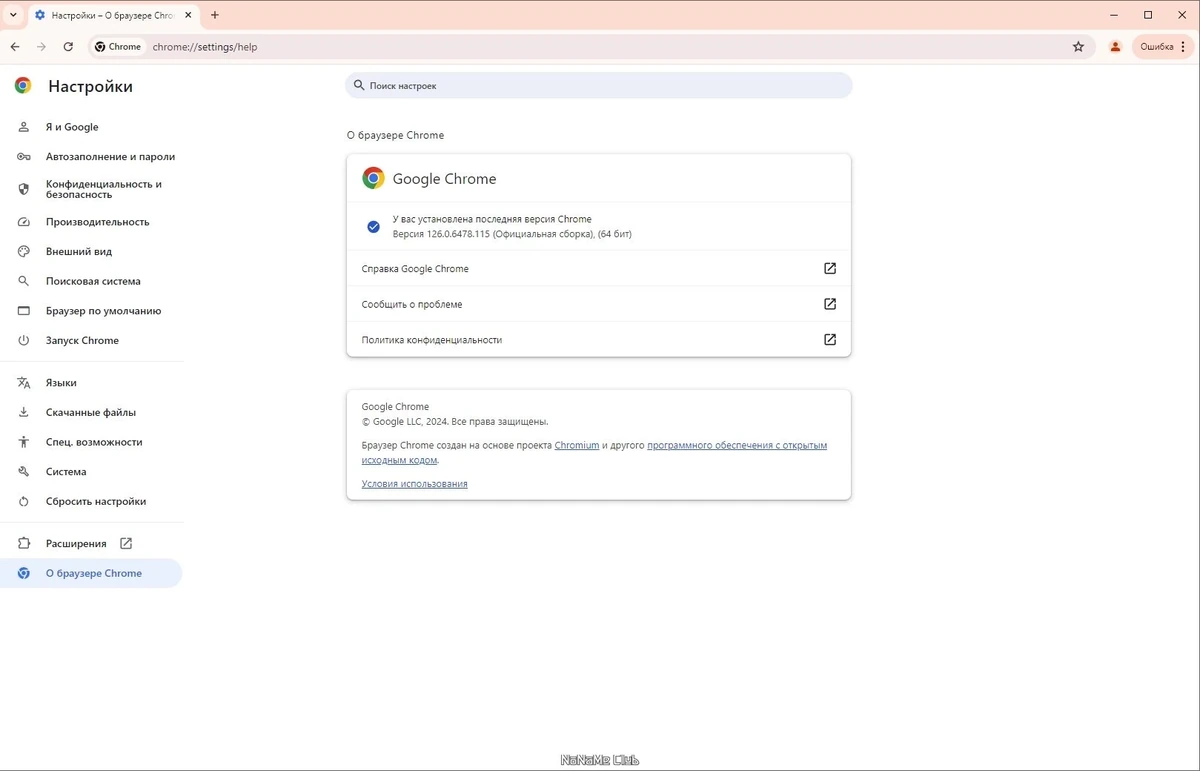1200x771 pixels.
Task: Click the Версия 126.0.6478.115 version text
Action: (x=512, y=234)
